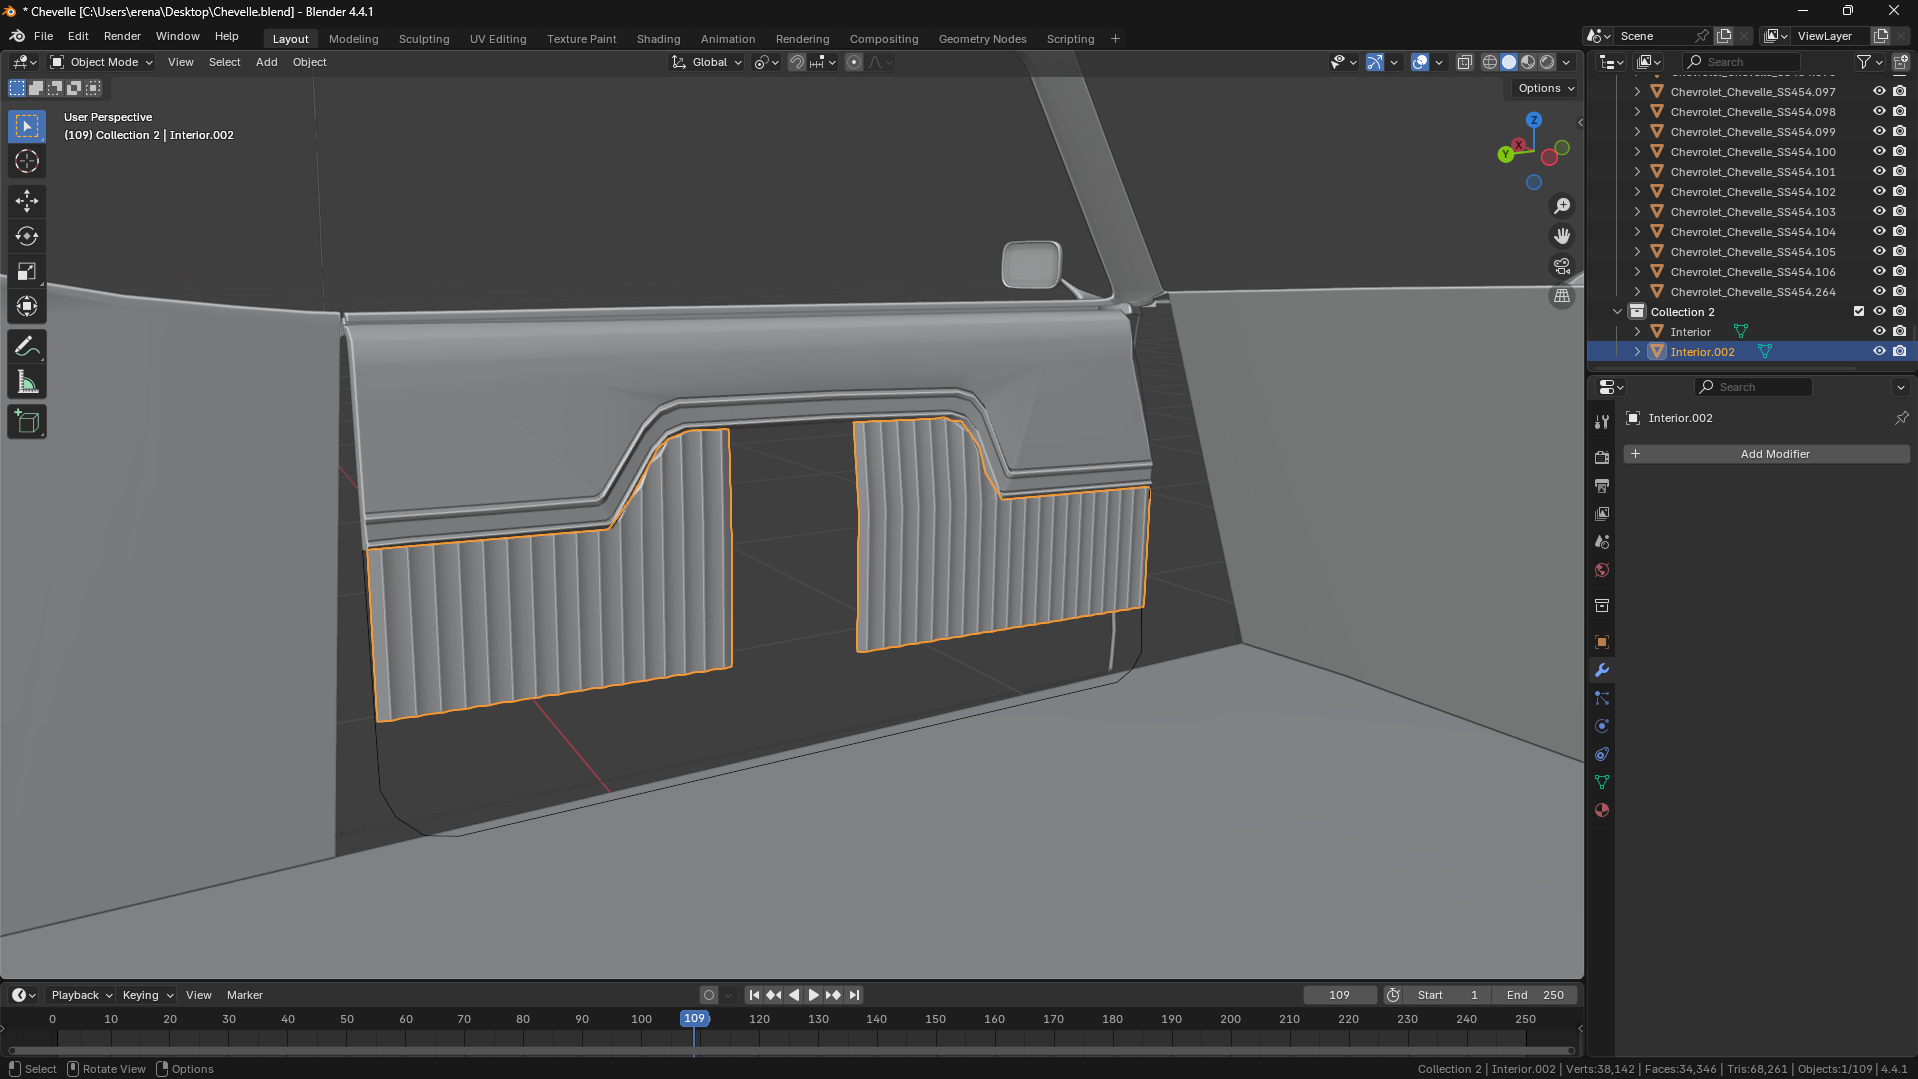
Task: Open the Scene properties tab
Action: [x=1602, y=541]
